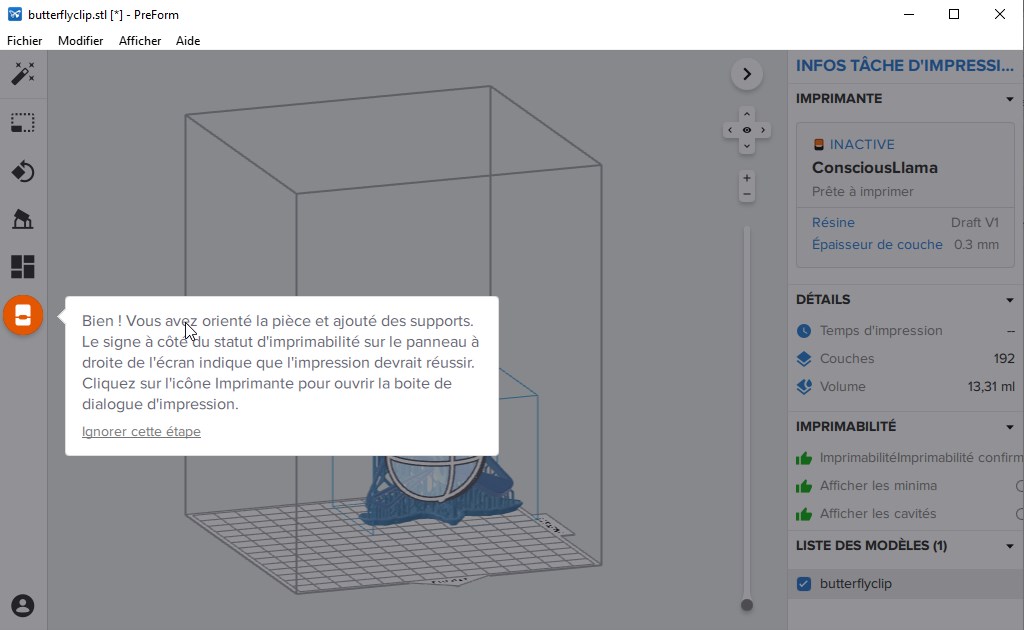1024x630 pixels.
Task: Select the One-Click Print magic wand tool
Action: pyautogui.click(x=23, y=74)
